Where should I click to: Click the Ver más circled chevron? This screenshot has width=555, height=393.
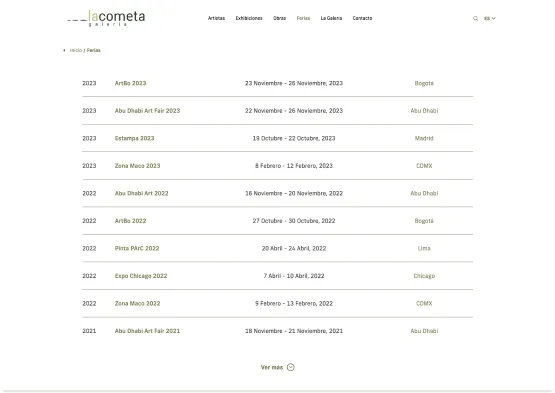(291, 367)
